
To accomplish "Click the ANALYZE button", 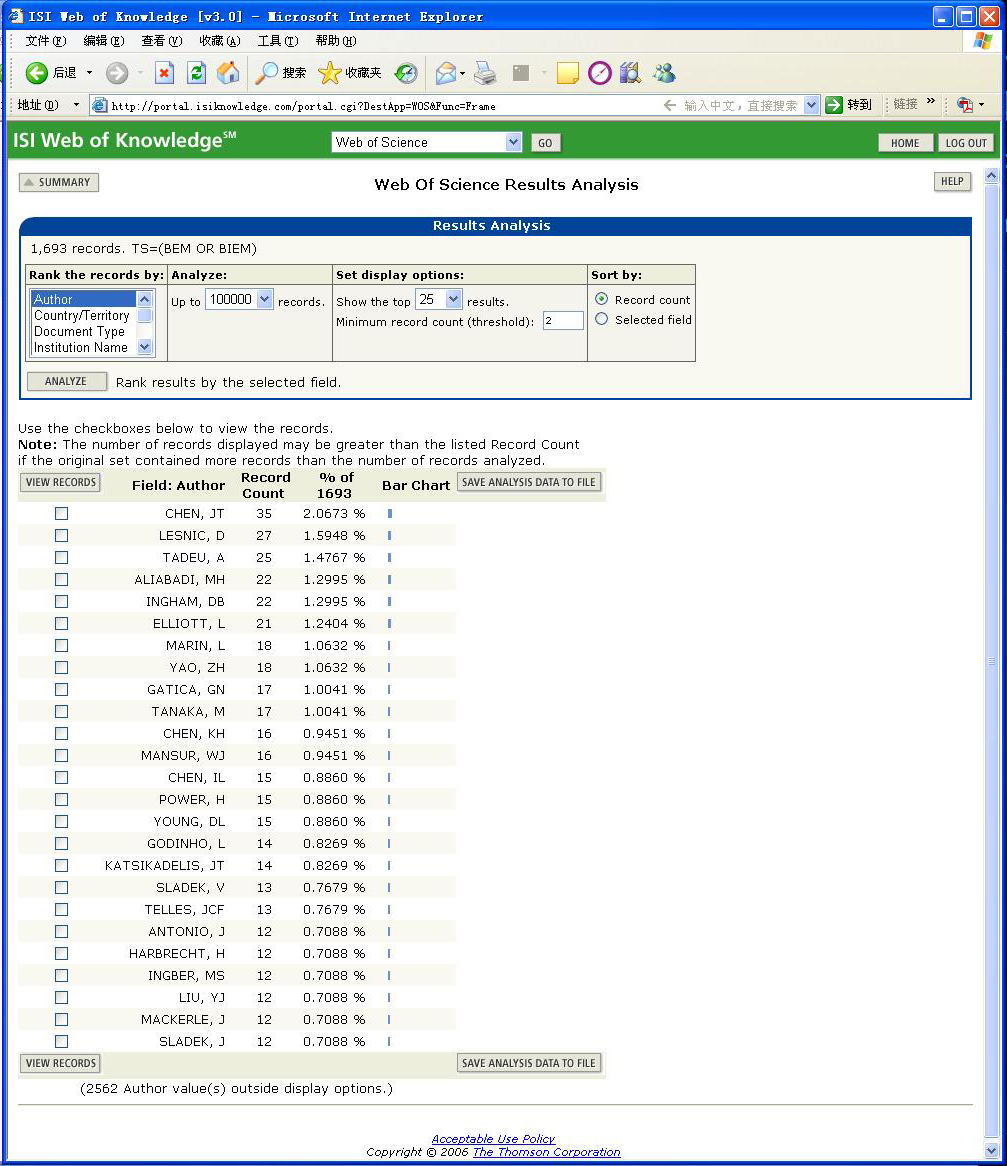I will 66,381.
